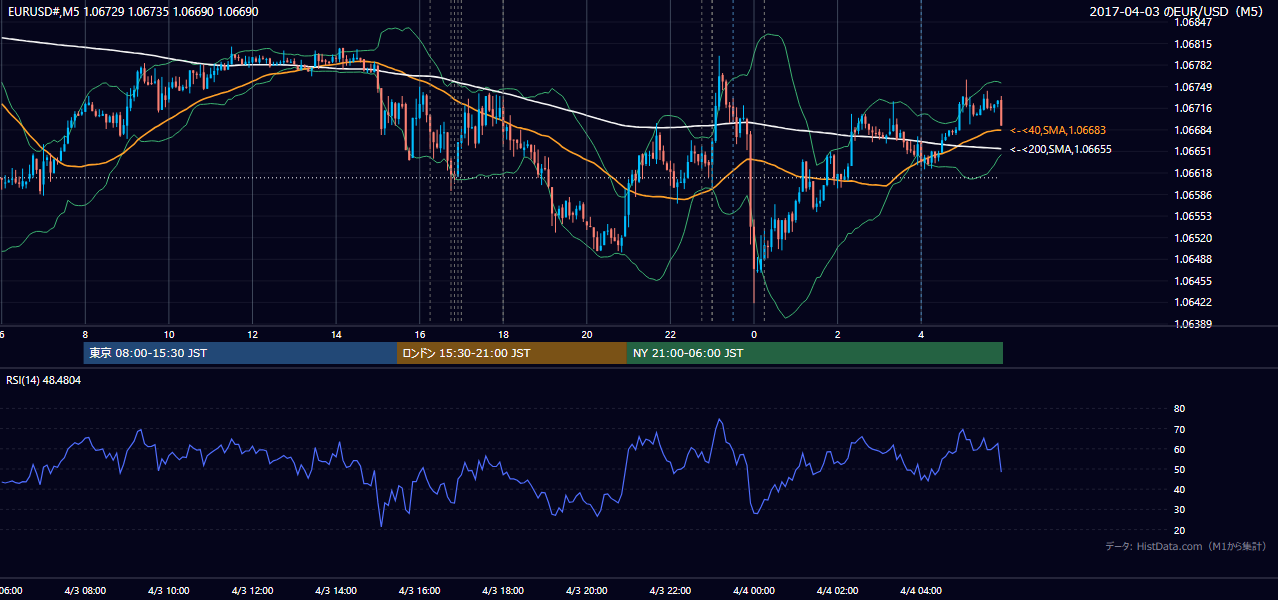Image resolution: width=1278 pixels, height=600 pixels.
Task: Click price axis value 1.06618
Action: [x=1193, y=173]
